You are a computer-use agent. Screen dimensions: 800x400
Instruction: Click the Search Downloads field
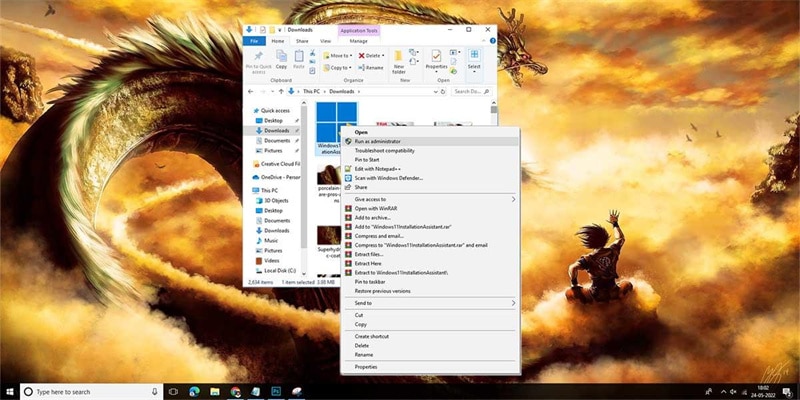(x=472, y=91)
